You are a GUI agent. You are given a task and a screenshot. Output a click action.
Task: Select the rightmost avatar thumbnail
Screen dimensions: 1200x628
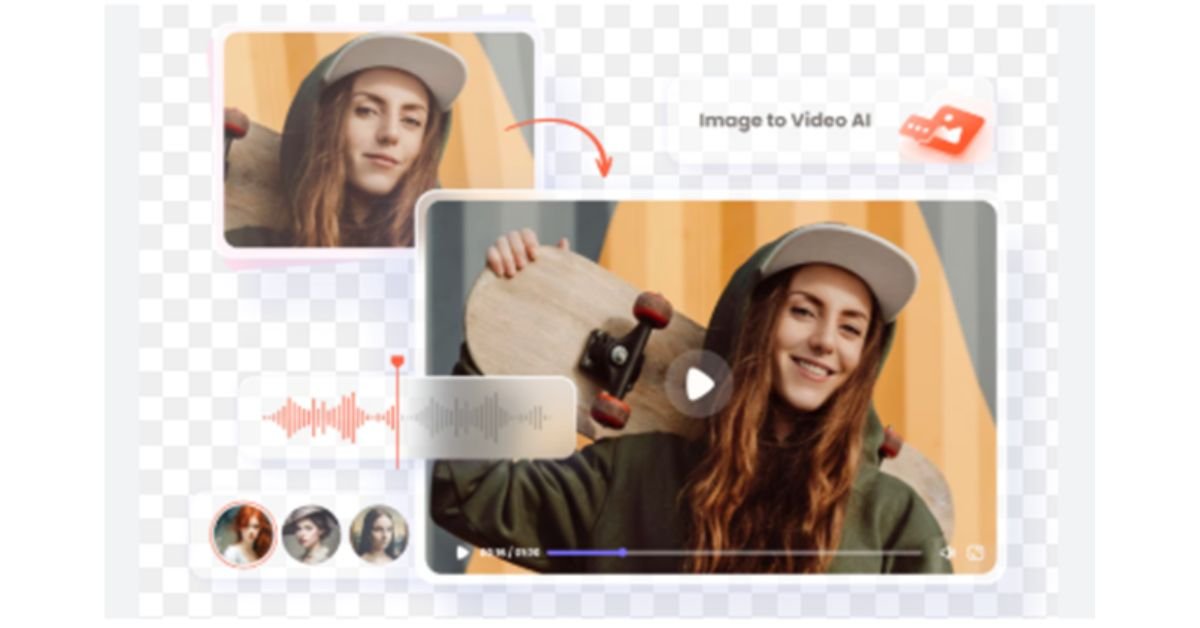(375, 535)
